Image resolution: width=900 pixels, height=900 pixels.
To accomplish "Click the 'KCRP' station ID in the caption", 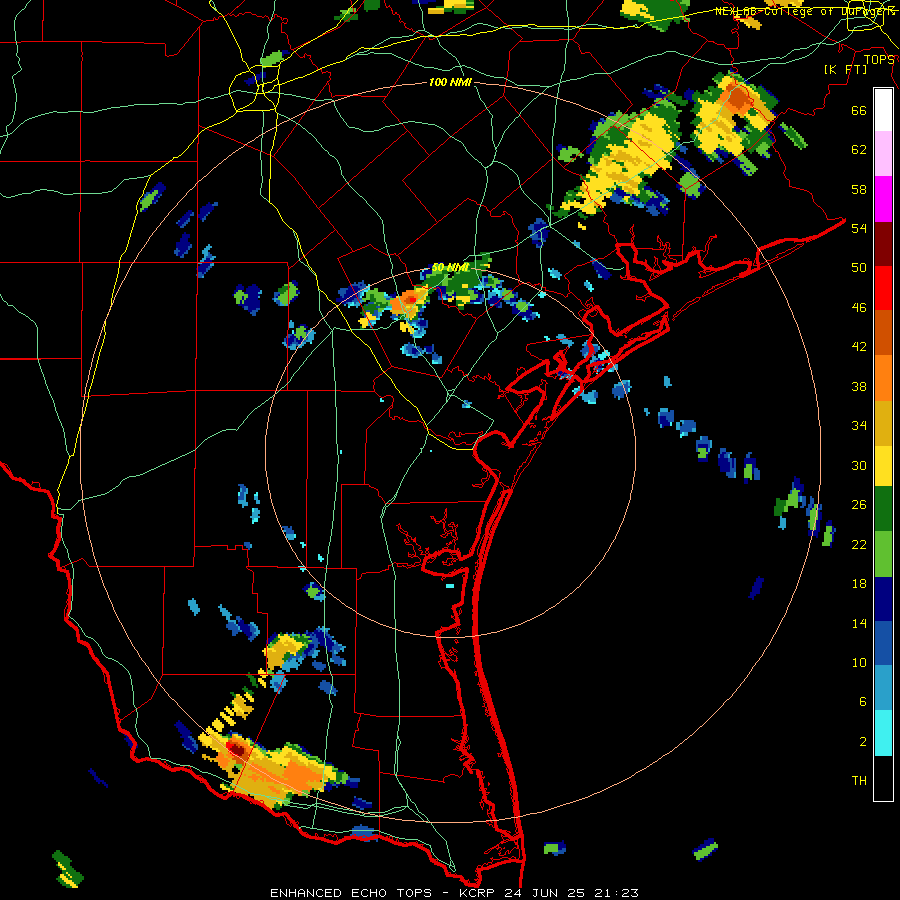I will tap(478, 893).
